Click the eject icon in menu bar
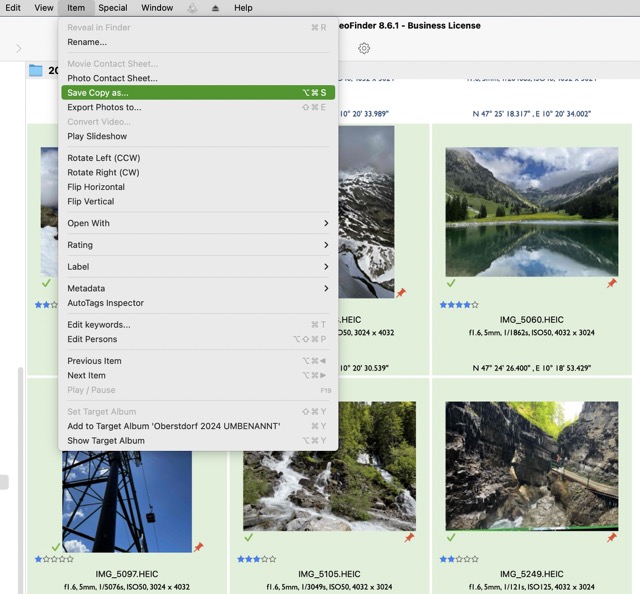 click(215, 8)
